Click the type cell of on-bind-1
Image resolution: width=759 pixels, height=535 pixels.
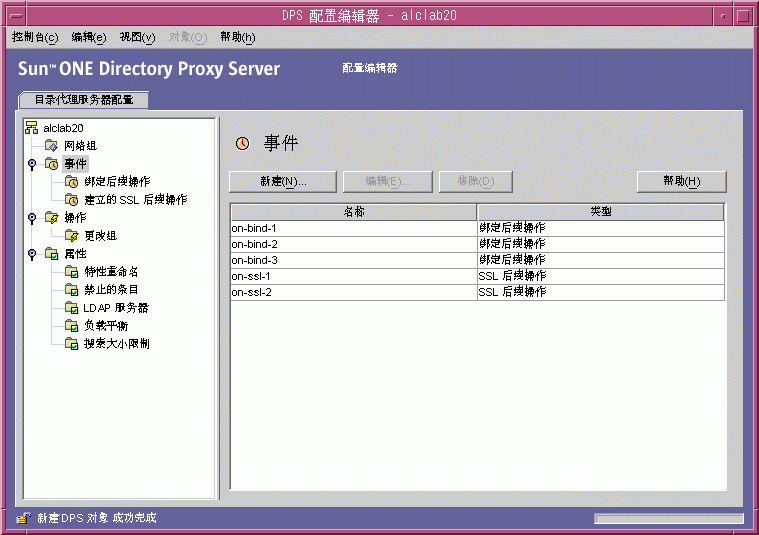click(x=601, y=228)
